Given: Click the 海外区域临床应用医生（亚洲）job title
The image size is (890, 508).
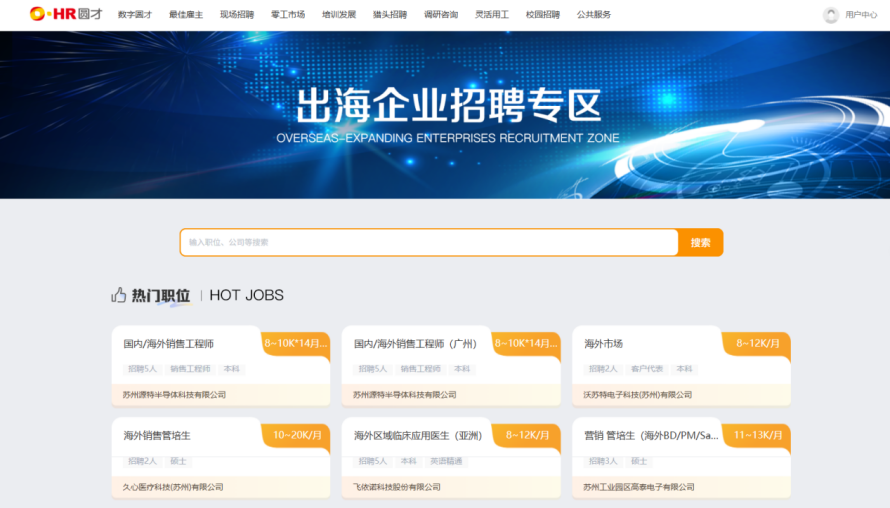Looking at the screenshot, I should (418, 436).
